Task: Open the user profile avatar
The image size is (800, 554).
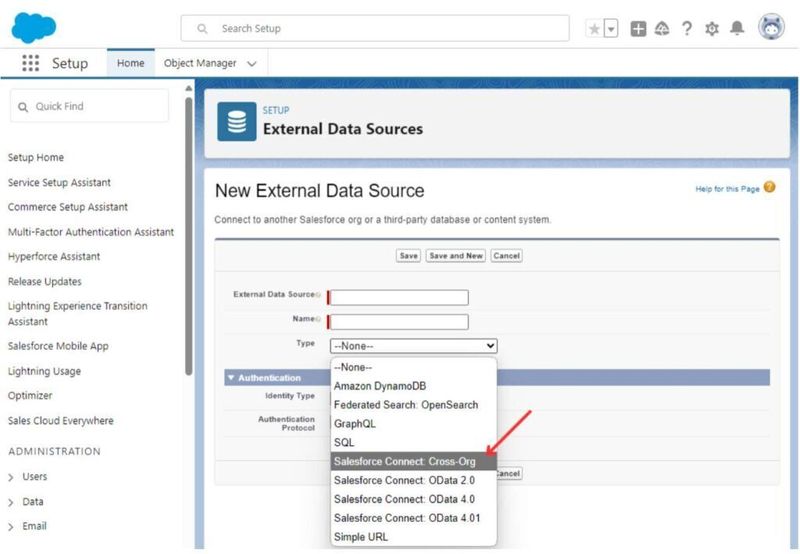Action: (x=771, y=27)
